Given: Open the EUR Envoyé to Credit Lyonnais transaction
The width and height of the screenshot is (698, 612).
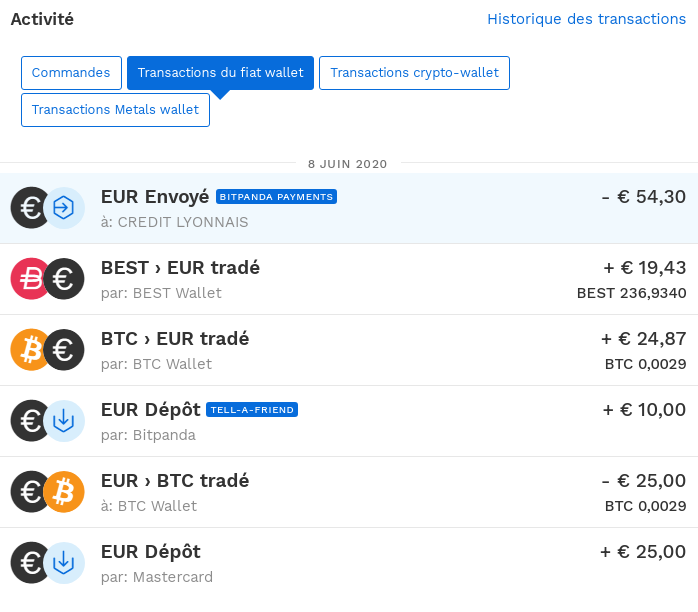Looking at the screenshot, I should coord(349,208).
